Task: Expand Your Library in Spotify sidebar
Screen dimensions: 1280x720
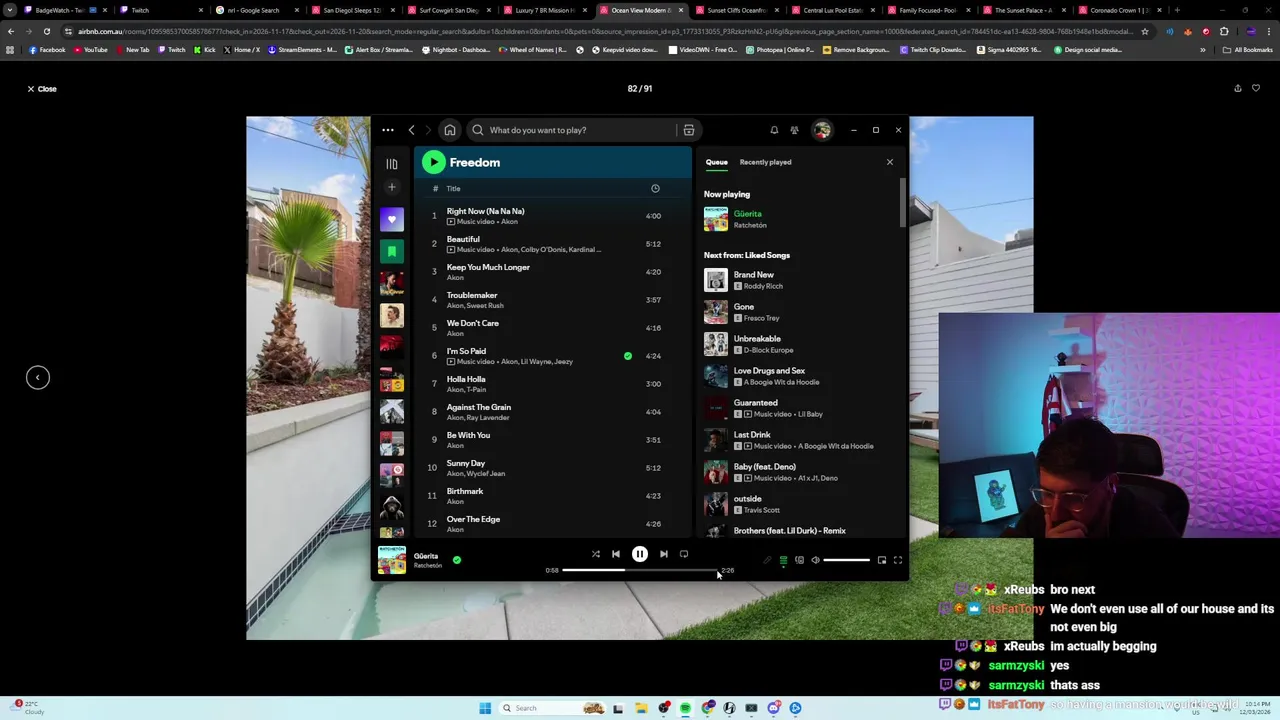Action: 392,164
